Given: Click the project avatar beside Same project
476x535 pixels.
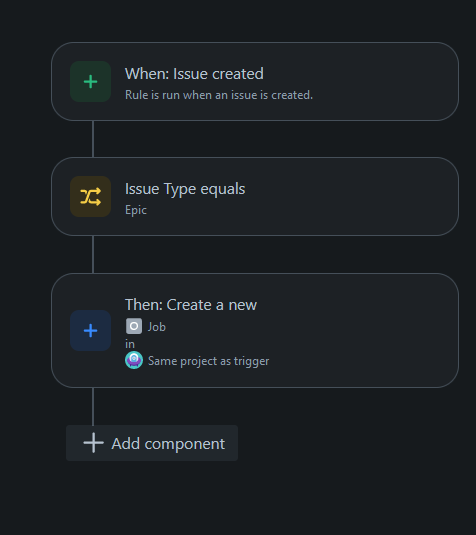Looking at the screenshot, I should [x=134, y=360].
